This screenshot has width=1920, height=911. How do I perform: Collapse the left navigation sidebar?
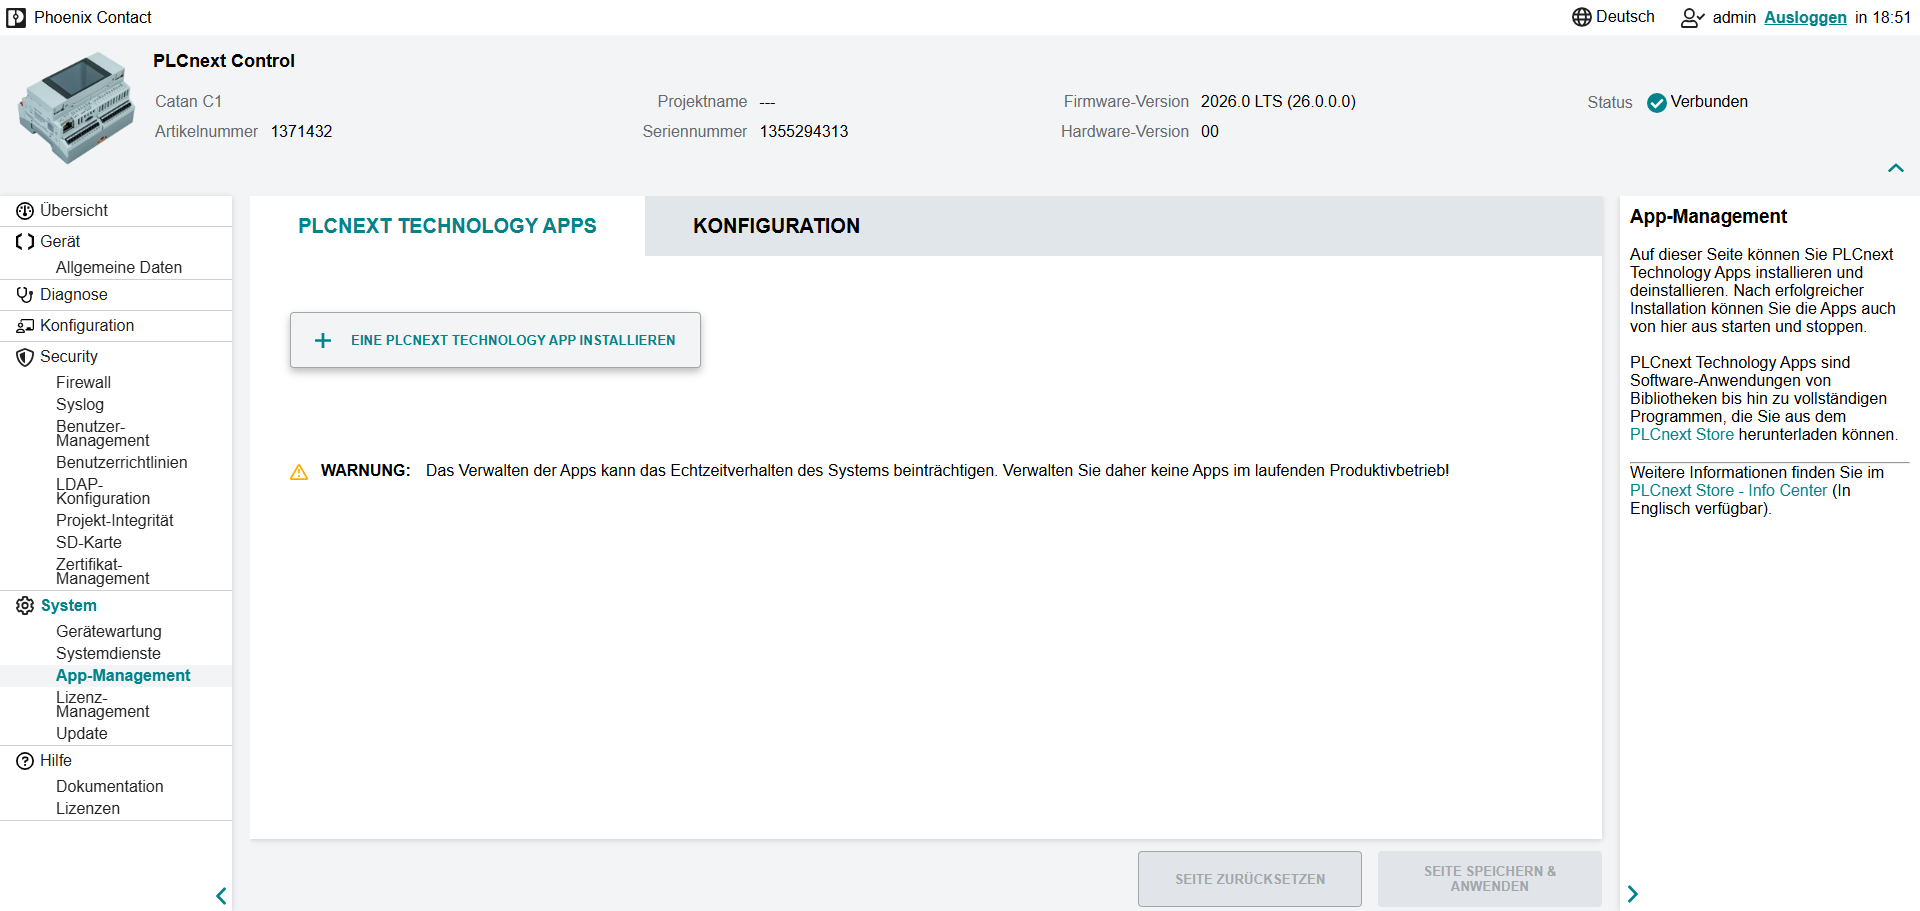[x=221, y=895]
